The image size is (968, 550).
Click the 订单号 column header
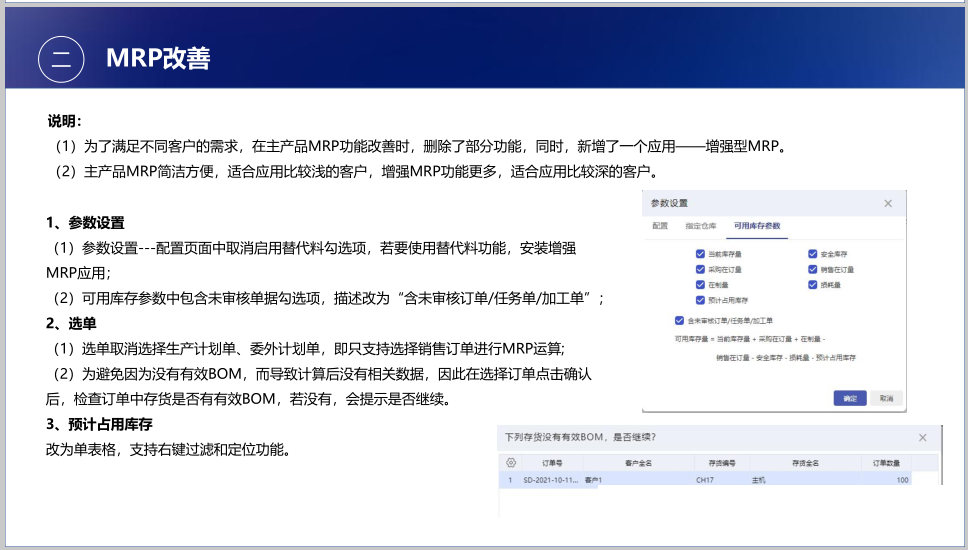click(553, 463)
